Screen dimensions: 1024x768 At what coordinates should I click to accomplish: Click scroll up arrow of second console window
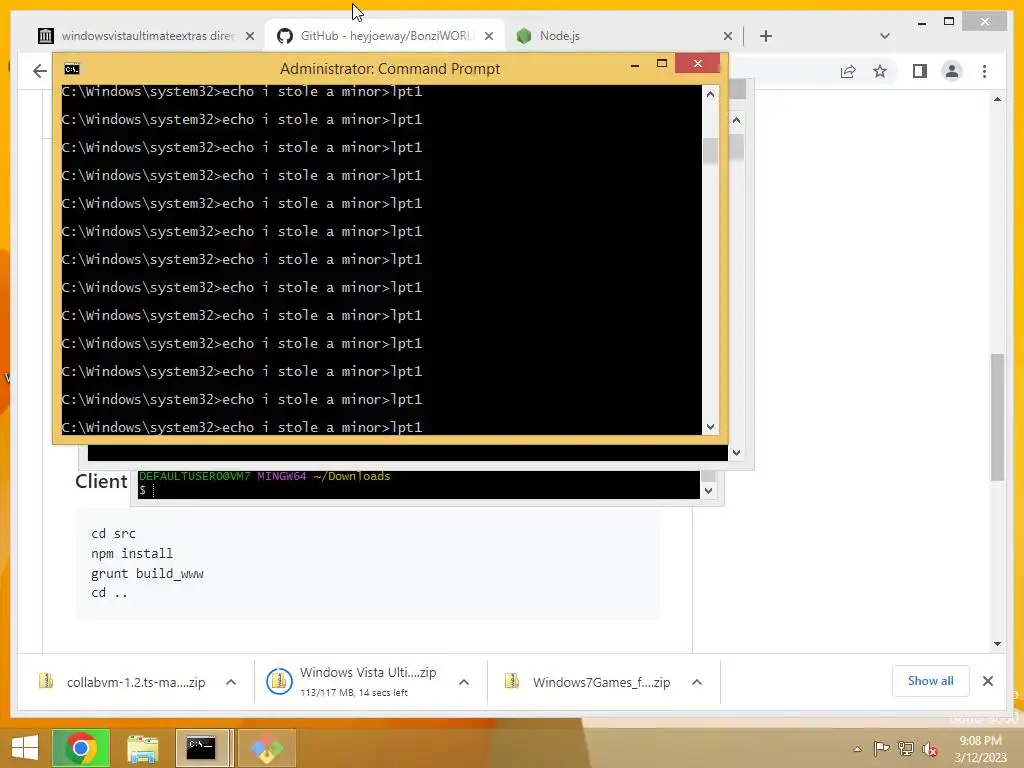coord(736,120)
